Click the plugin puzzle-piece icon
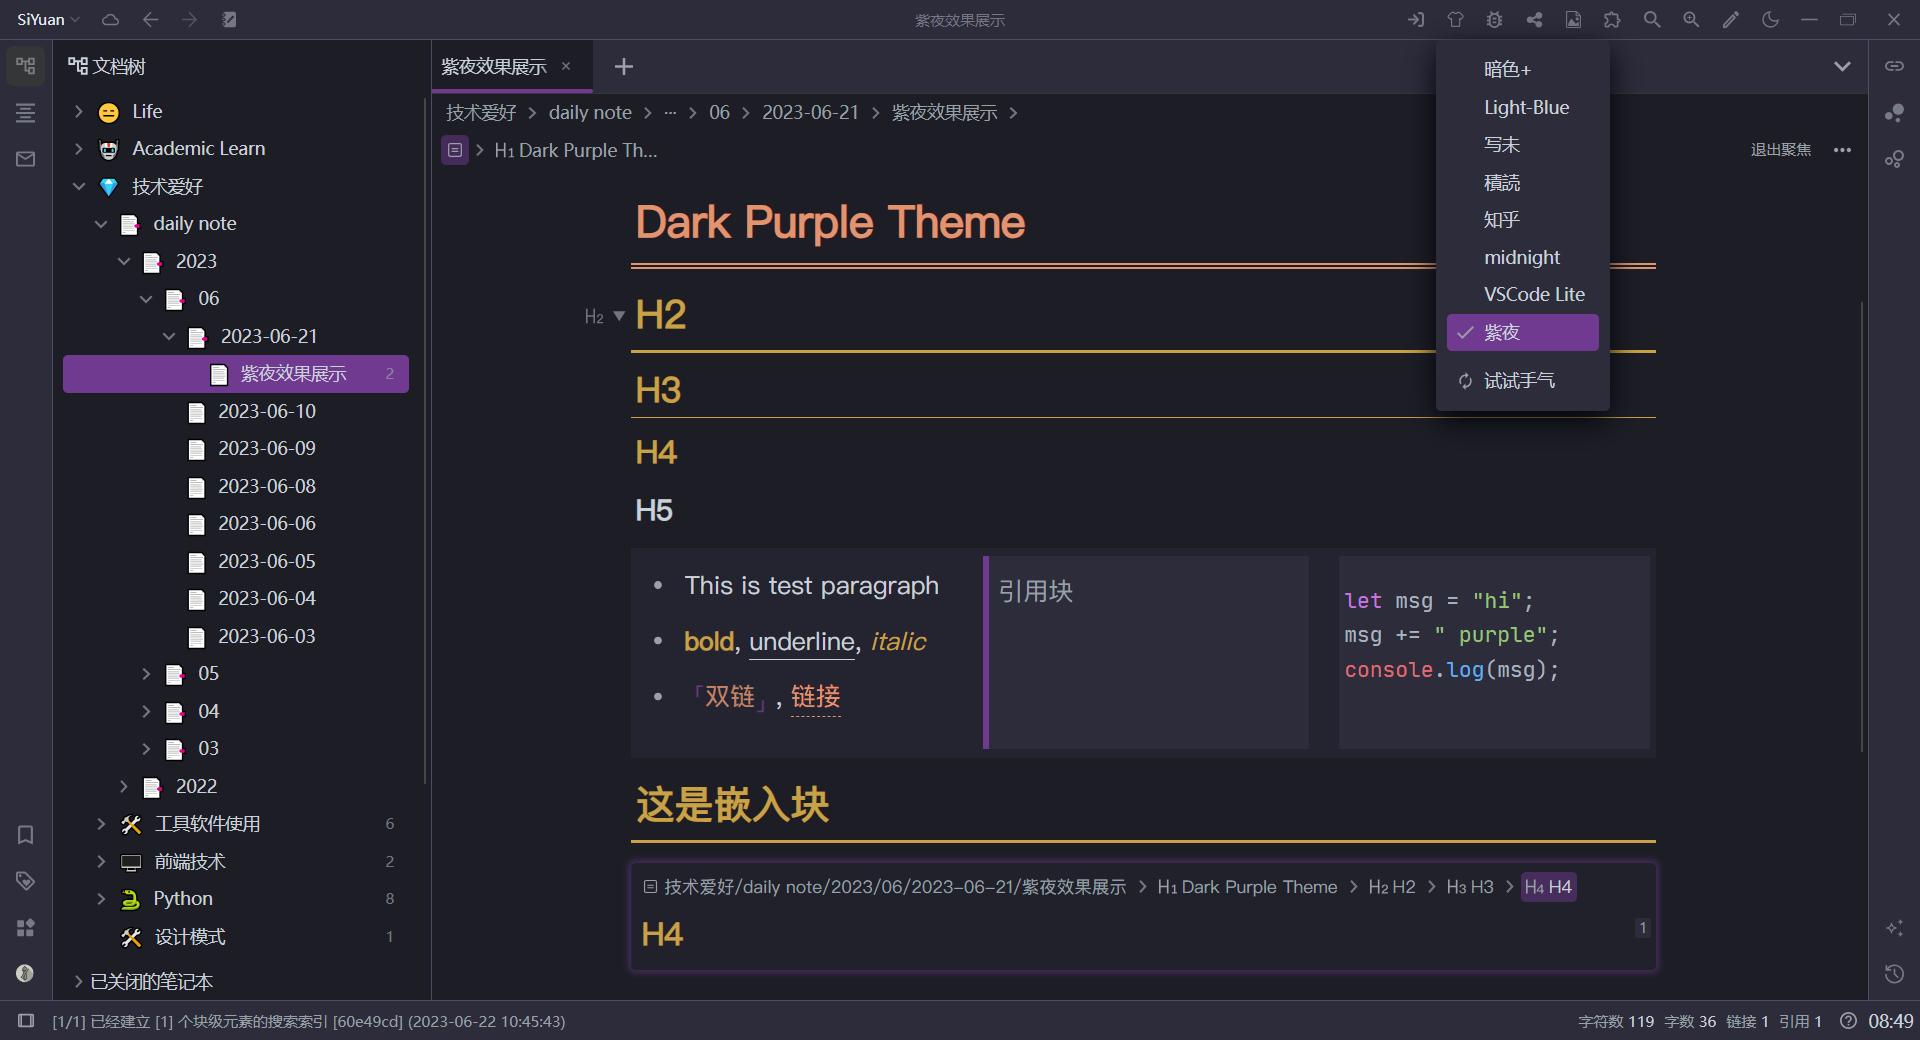Image resolution: width=1920 pixels, height=1040 pixels. pos(1612,20)
